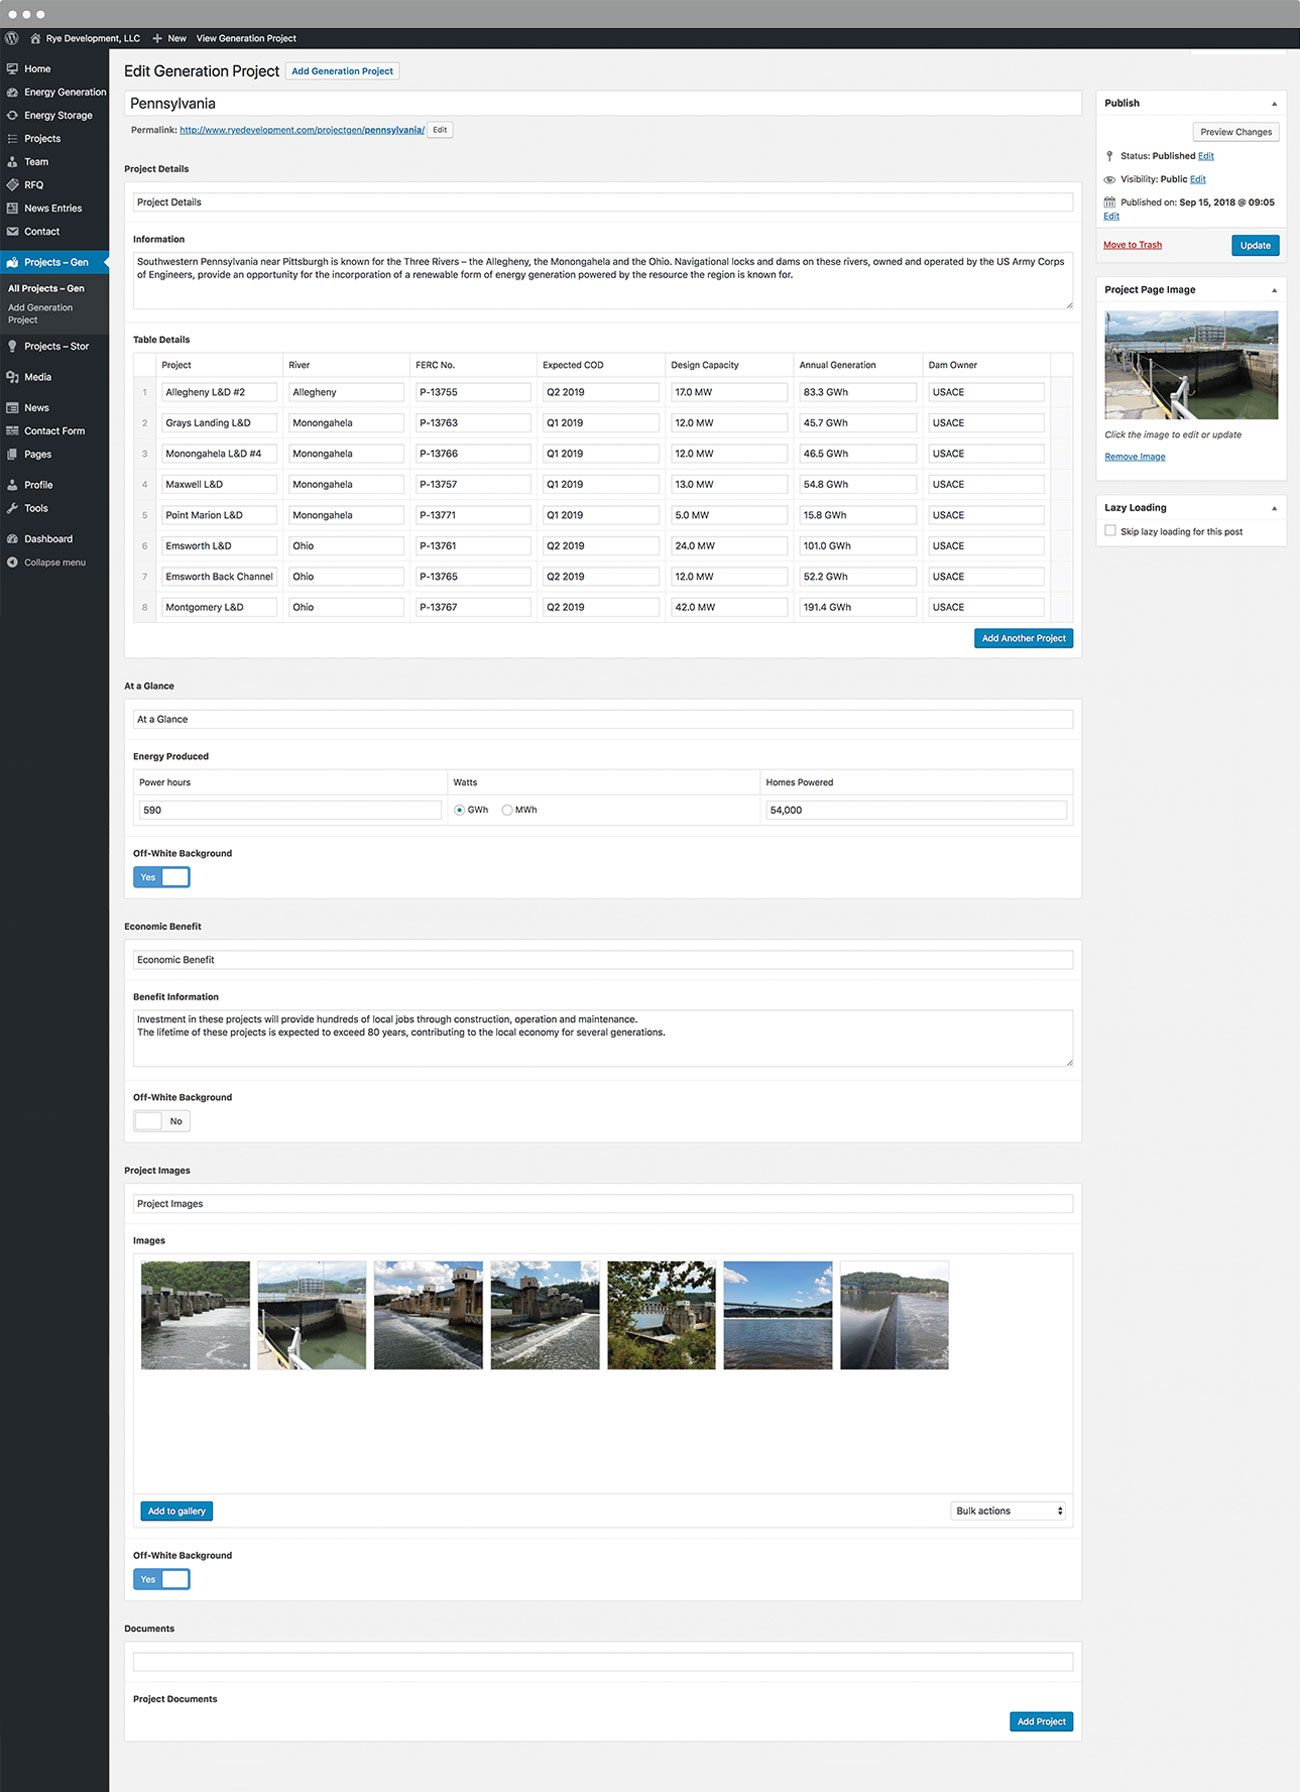
Task: Collapse the Project Page Image panel
Action: [x=1274, y=290]
